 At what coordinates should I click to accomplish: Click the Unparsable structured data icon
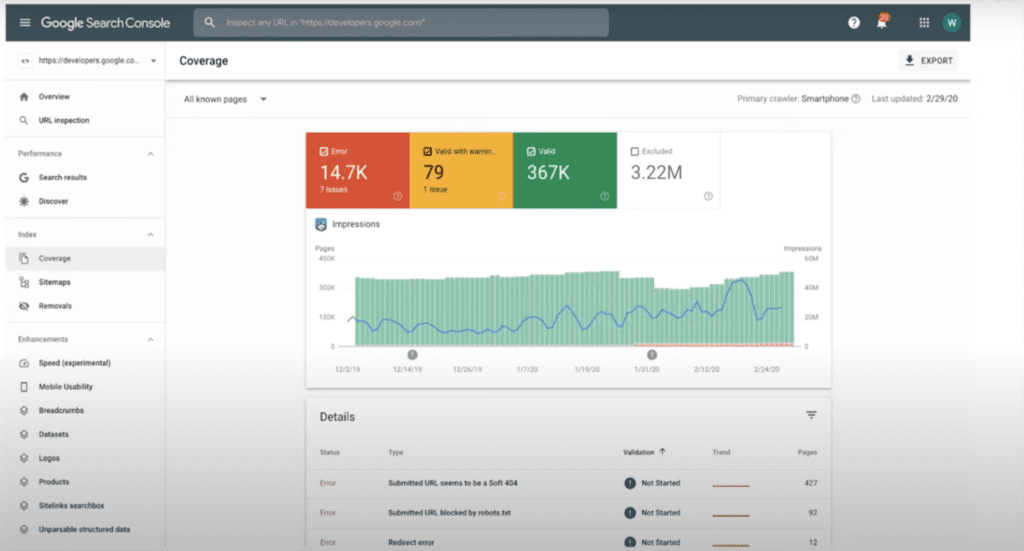point(24,529)
